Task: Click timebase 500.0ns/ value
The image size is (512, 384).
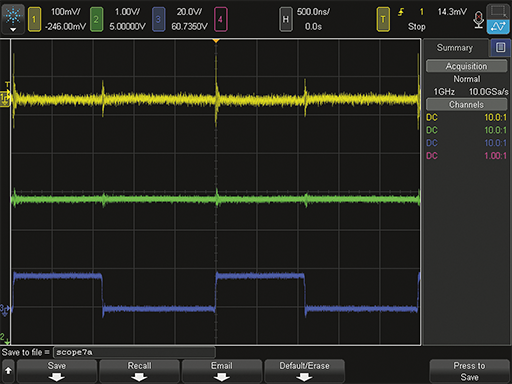Action: pyautogui.click(x=313, y=12)
